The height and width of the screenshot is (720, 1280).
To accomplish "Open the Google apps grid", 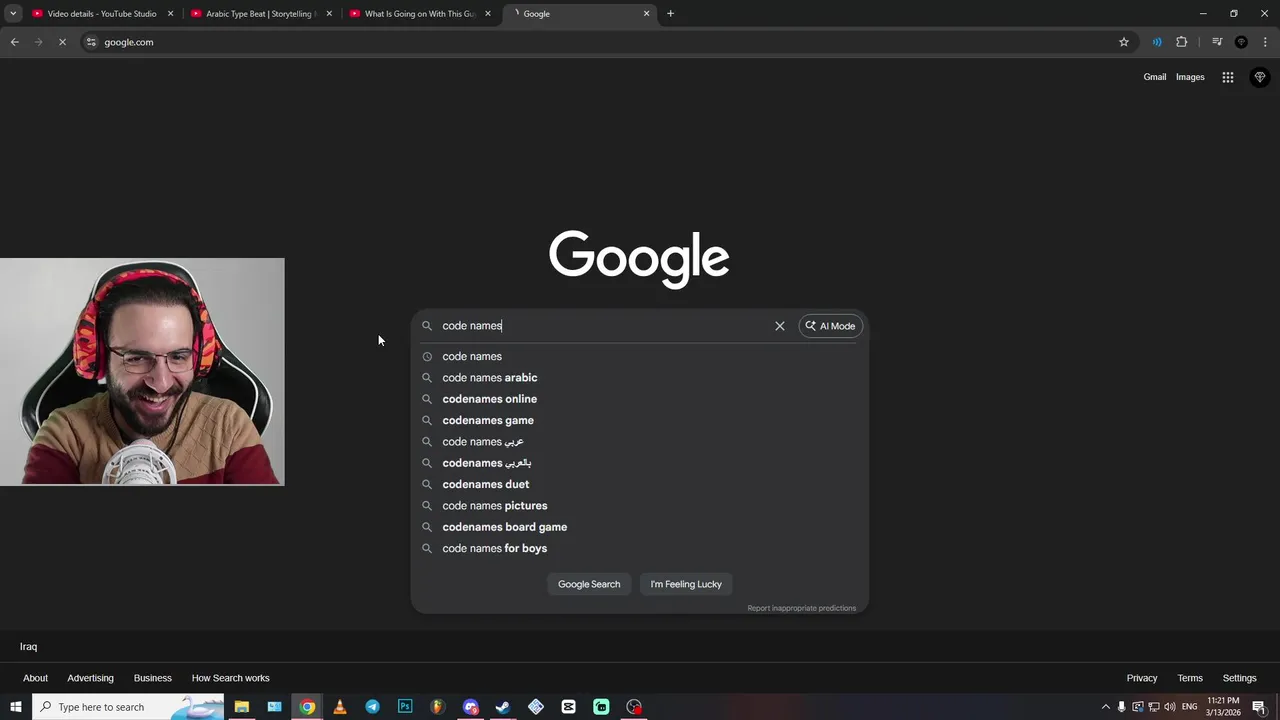I will pyautogui.click(x=1228, y=77).
